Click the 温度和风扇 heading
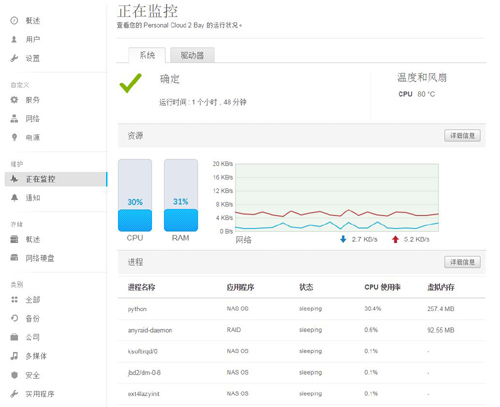 tap(422, 77)
